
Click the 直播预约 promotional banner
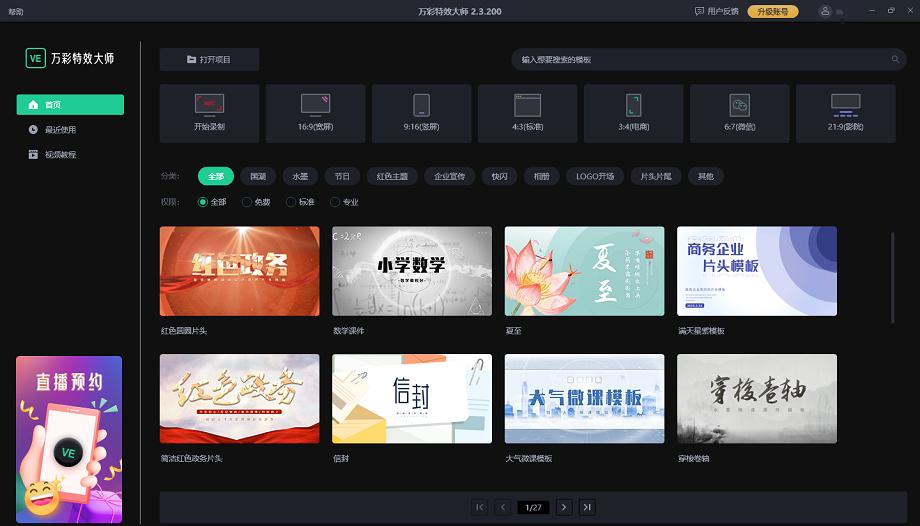pyautogui.click(x=69, y=439)
